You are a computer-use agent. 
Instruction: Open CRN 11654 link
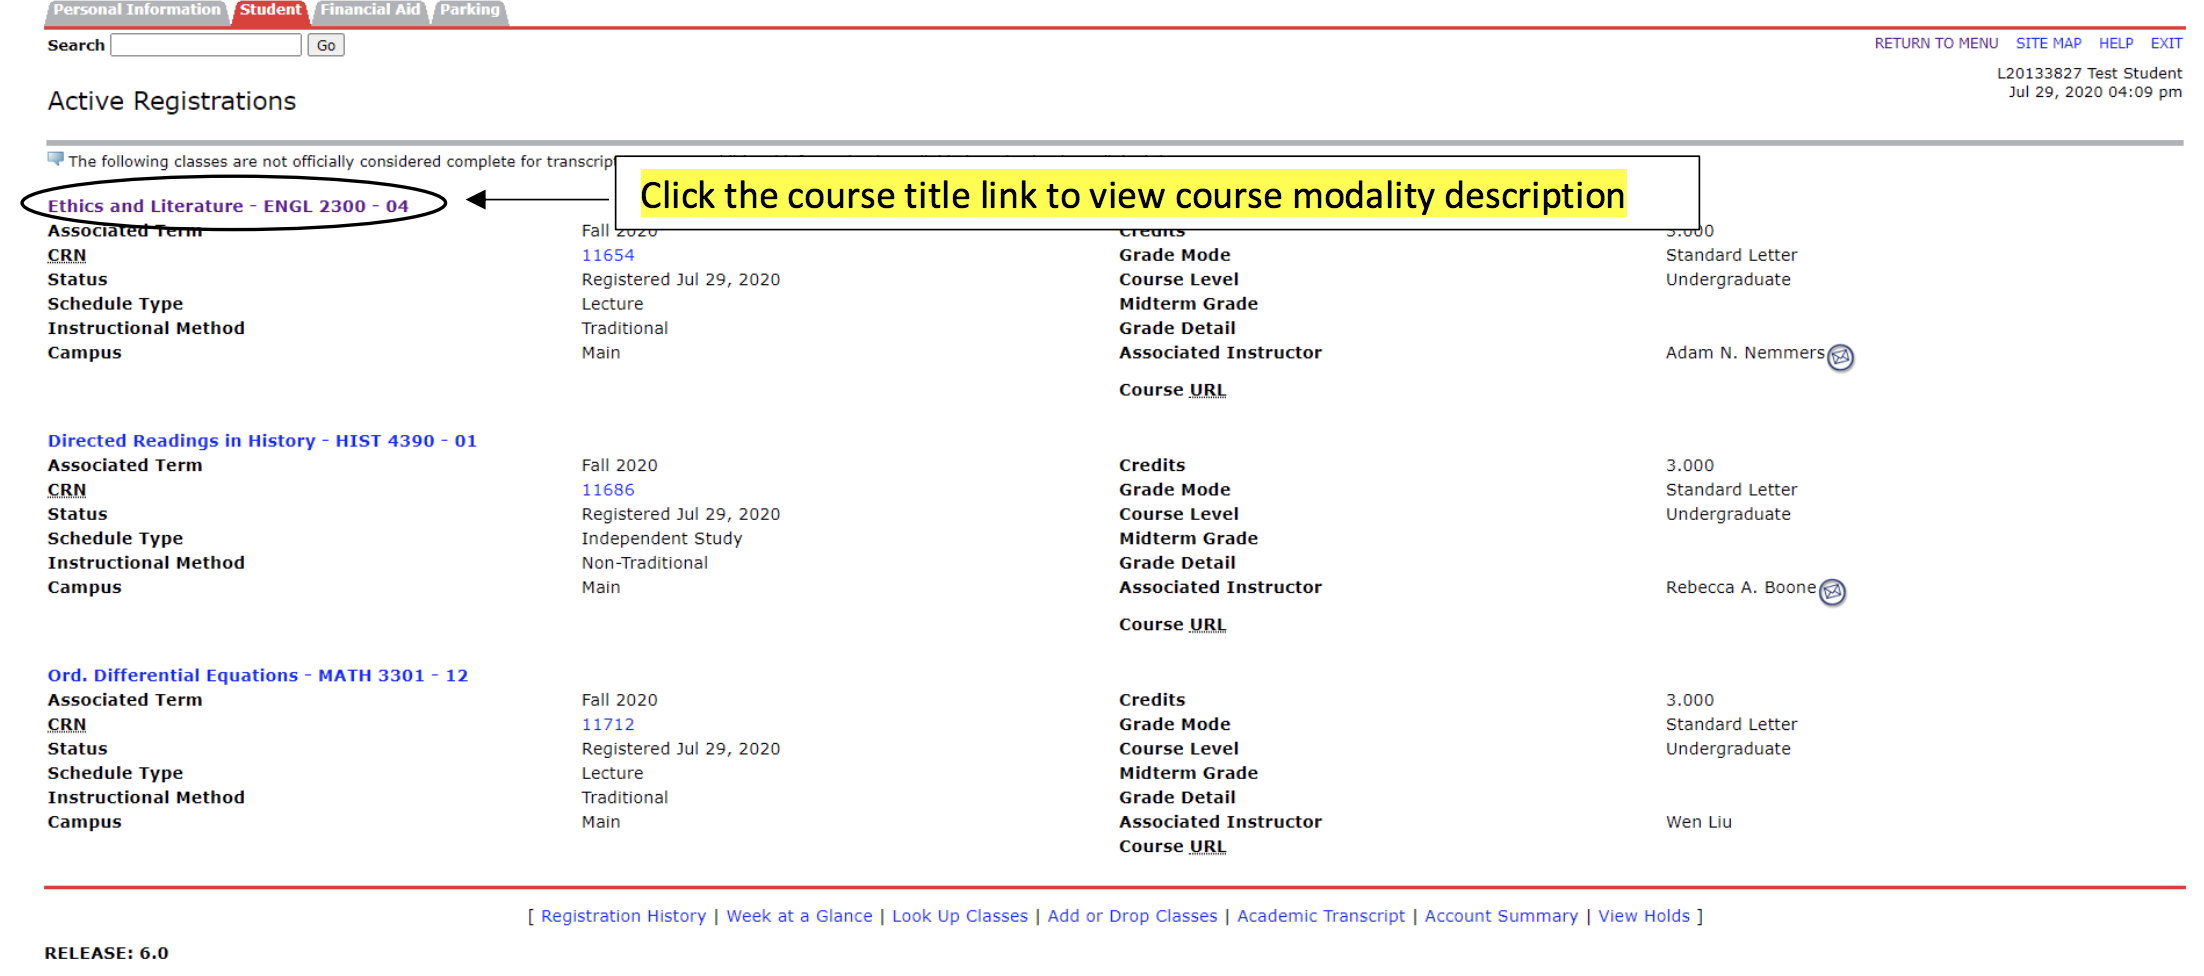(x=608, y=255)
